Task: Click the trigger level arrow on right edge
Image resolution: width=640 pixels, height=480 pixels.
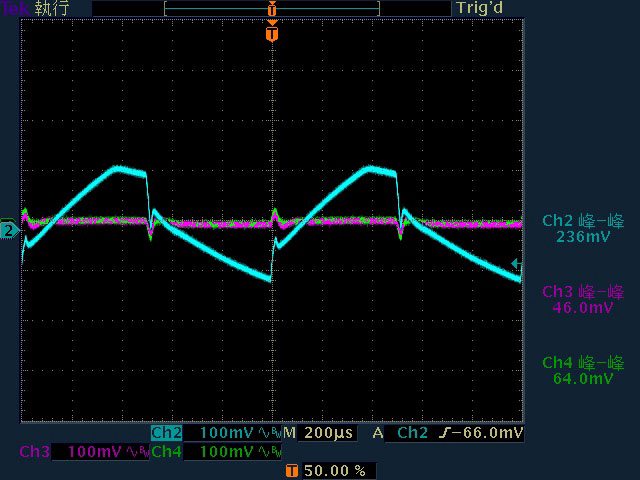Action: [516, 264]
